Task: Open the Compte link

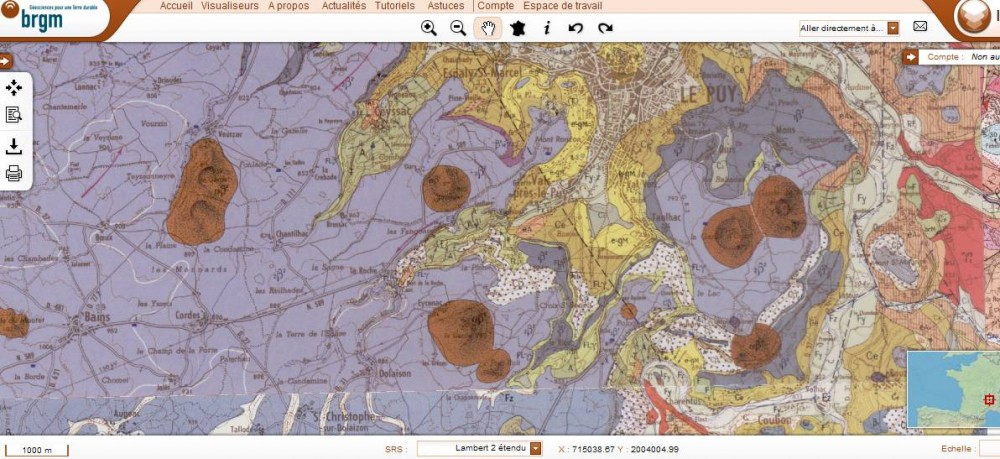Action: (496, 6)
